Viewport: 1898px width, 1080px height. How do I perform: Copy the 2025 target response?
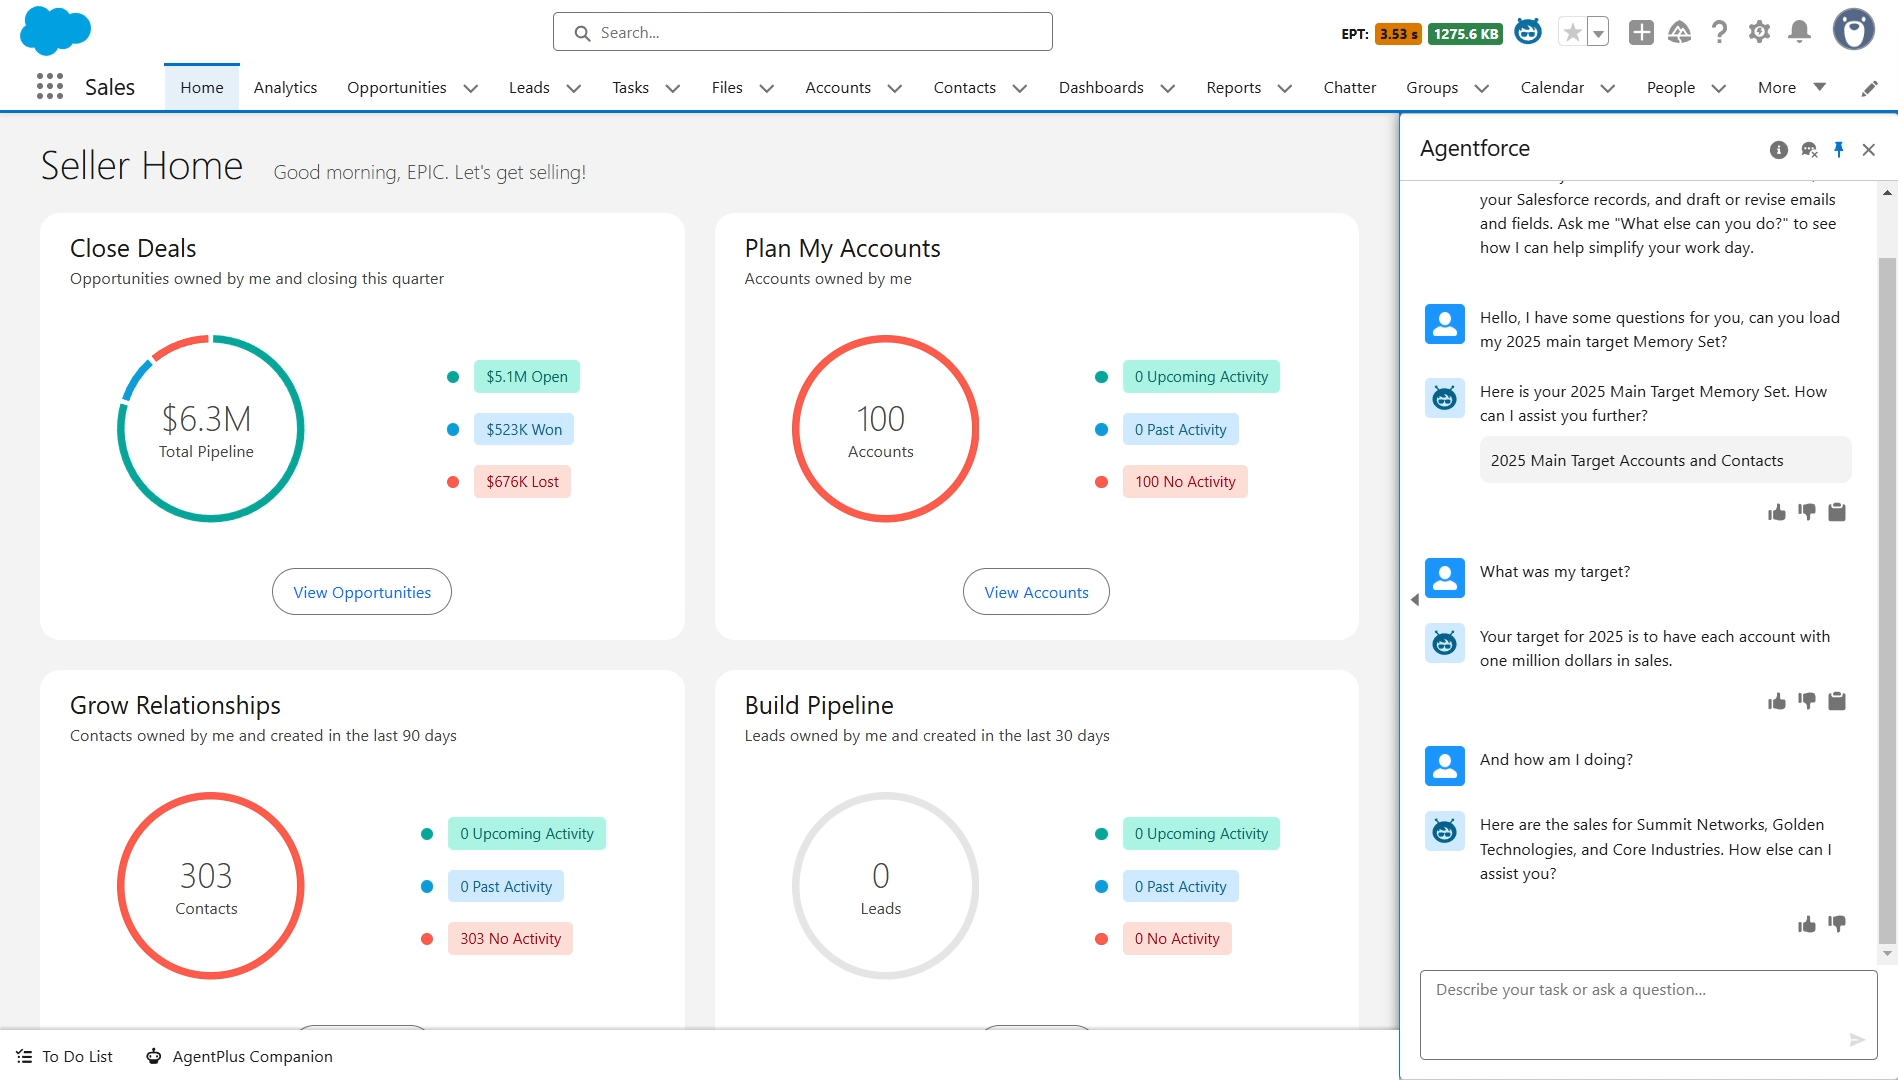tap(1837, 702)
